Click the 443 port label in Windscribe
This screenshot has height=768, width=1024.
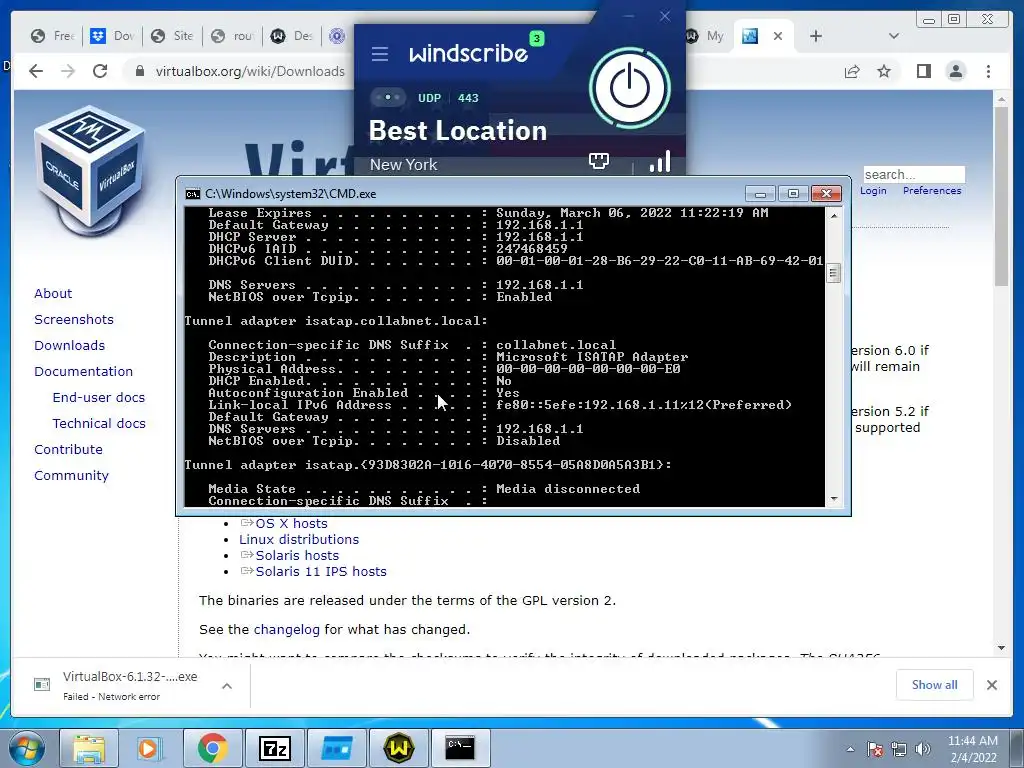coord(468,98)
